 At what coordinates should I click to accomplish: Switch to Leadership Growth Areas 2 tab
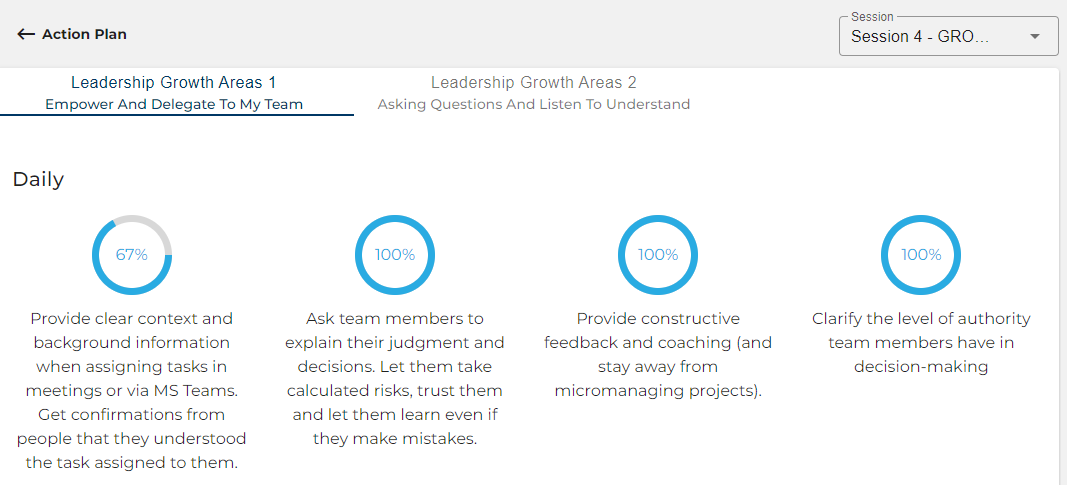point(534,93)
